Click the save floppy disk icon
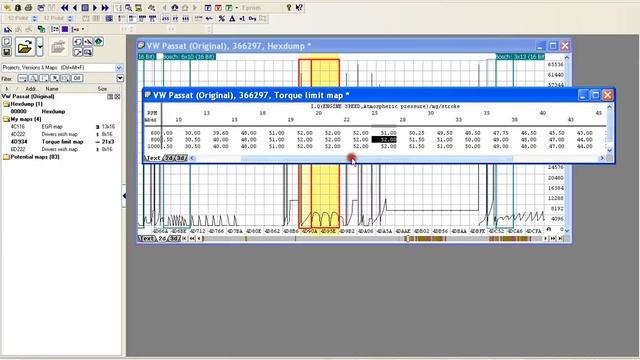Viewport: 640px width, 360px height. point(7,52)
